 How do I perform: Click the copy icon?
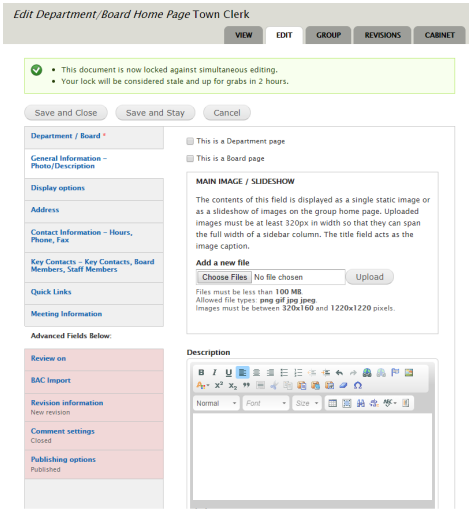288,385
